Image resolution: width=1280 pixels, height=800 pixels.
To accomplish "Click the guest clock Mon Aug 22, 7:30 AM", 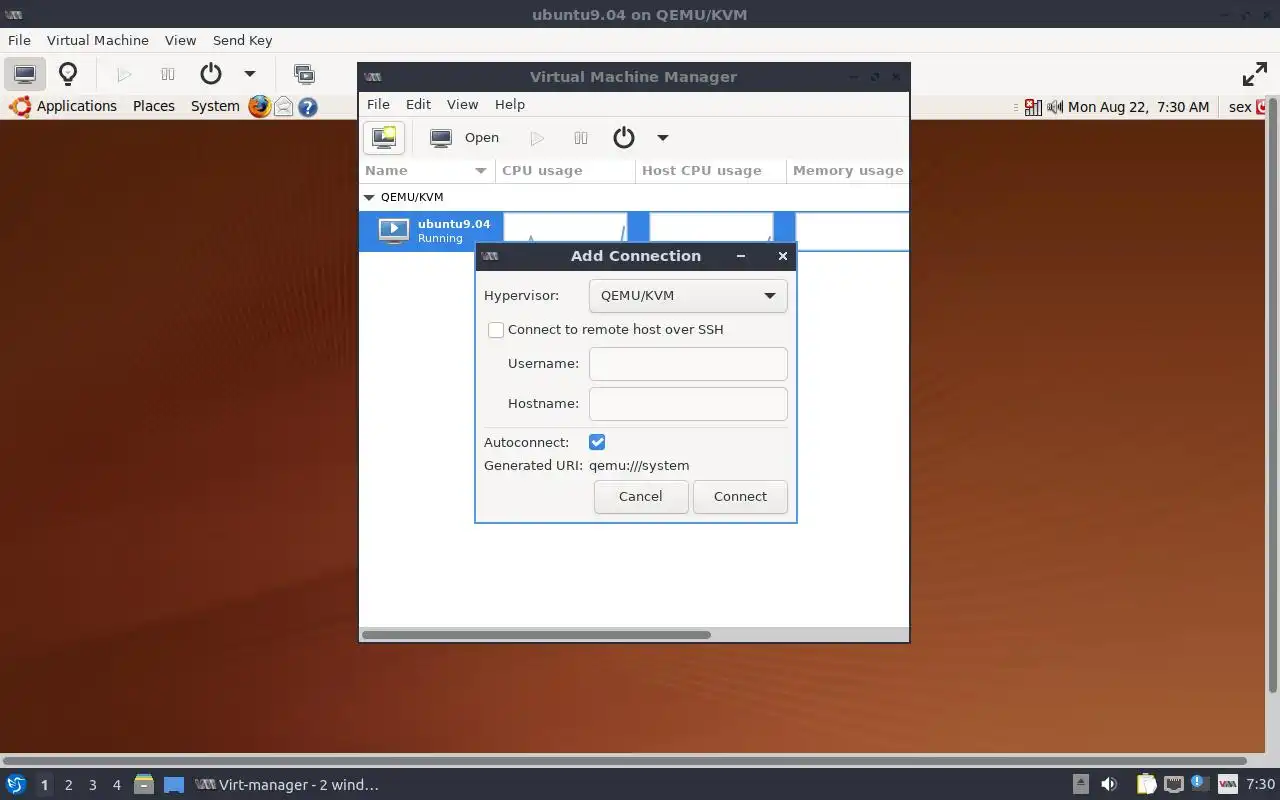I will [1138, 107].
